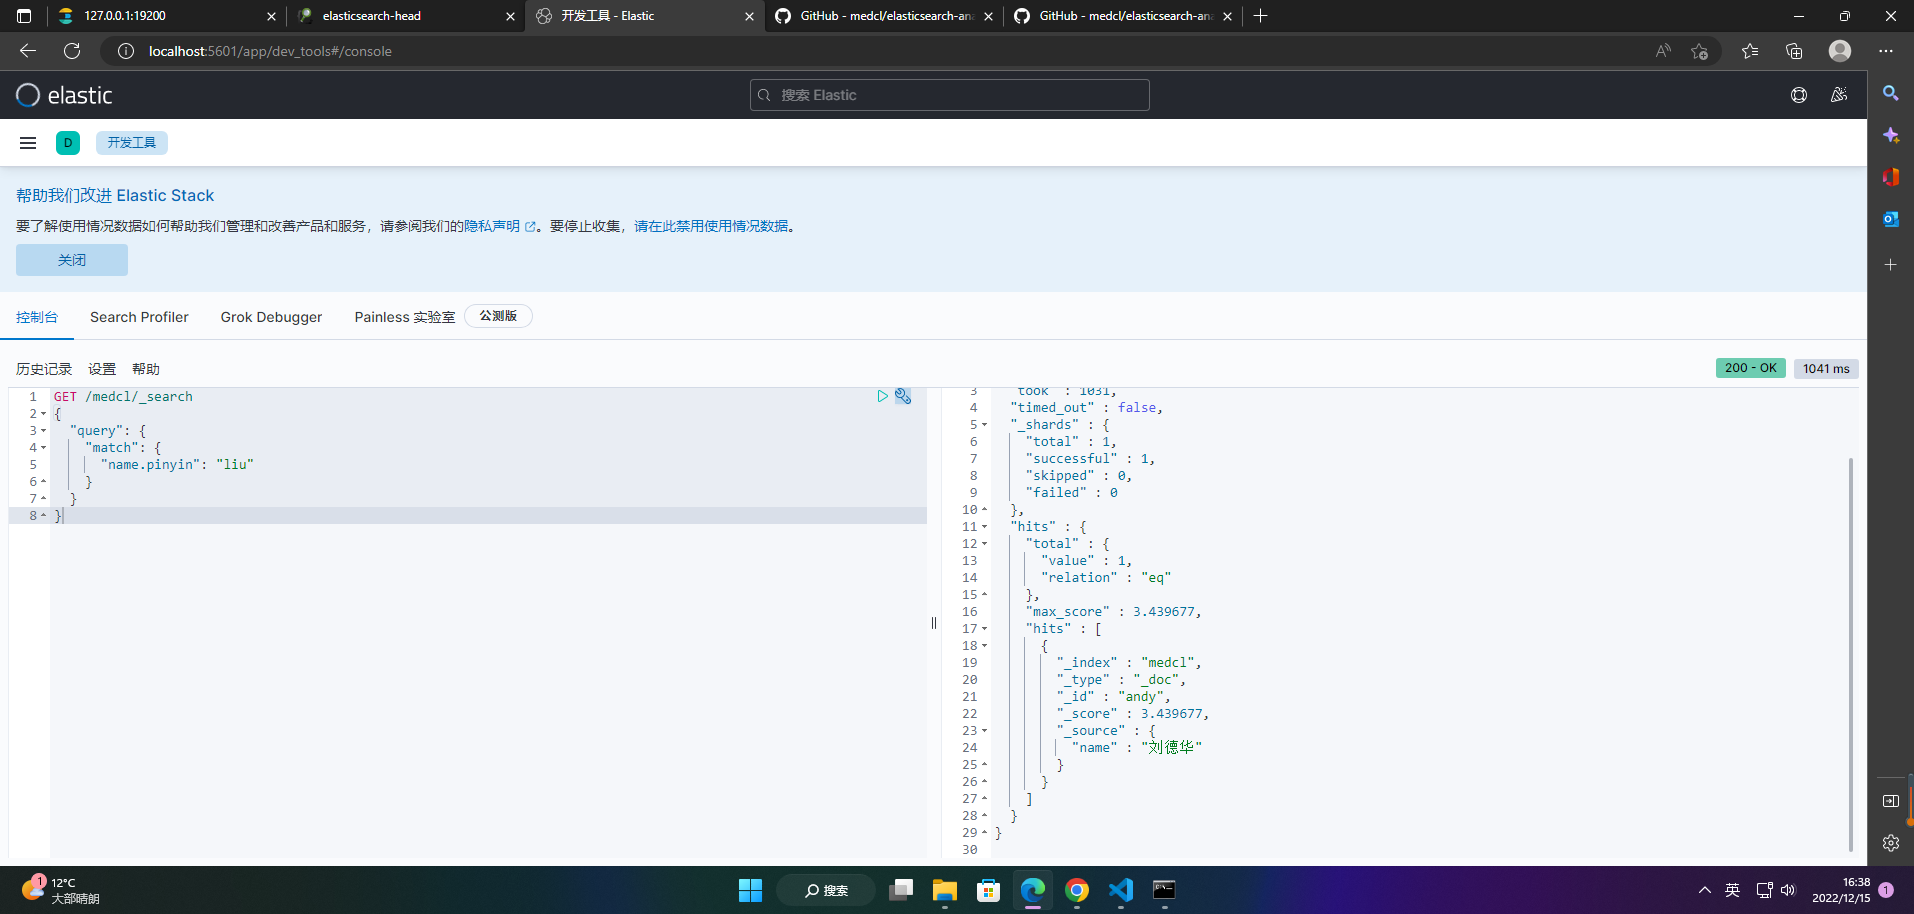Click the 200 - OK status badge
Screen dimensions: 1914x914
1751,368
